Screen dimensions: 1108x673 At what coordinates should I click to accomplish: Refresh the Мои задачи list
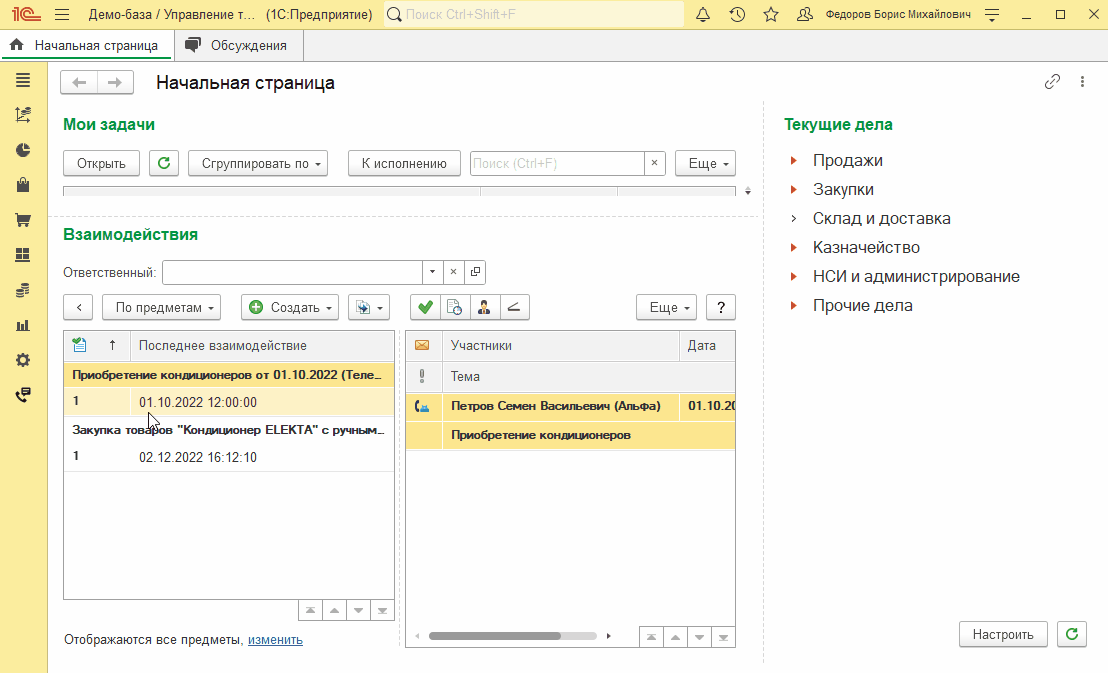164,163
